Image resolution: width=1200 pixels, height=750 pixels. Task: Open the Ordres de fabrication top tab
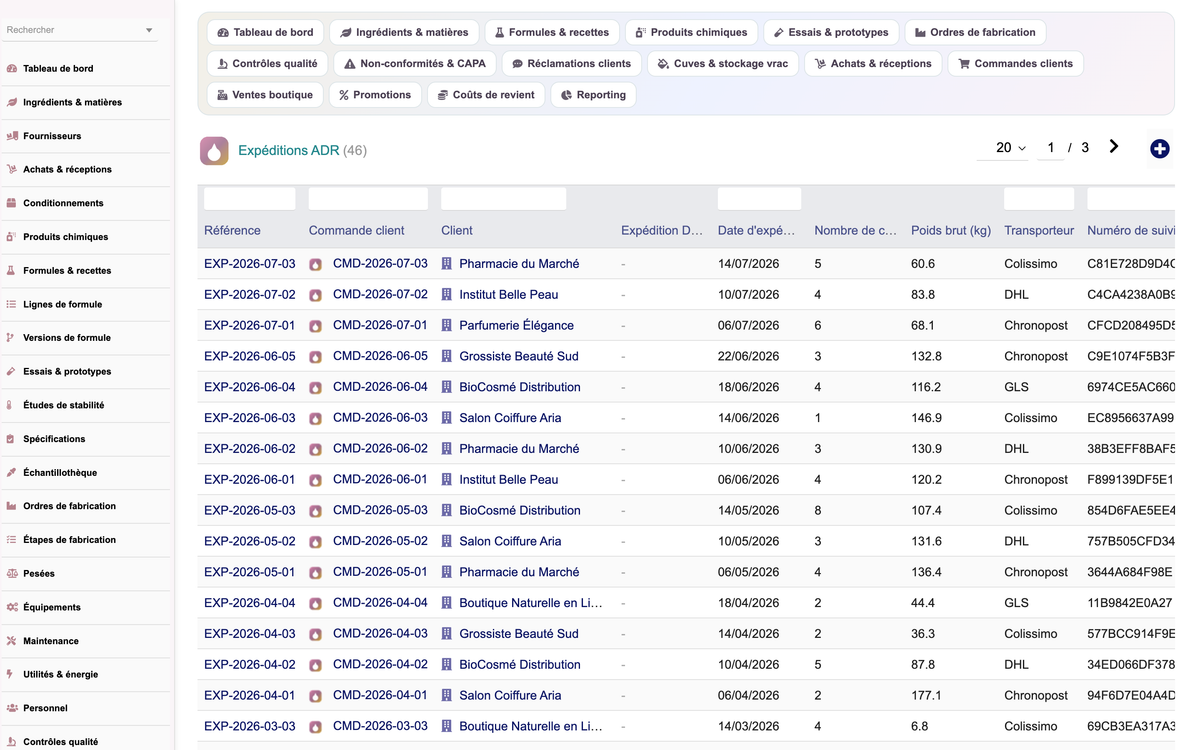975,32
